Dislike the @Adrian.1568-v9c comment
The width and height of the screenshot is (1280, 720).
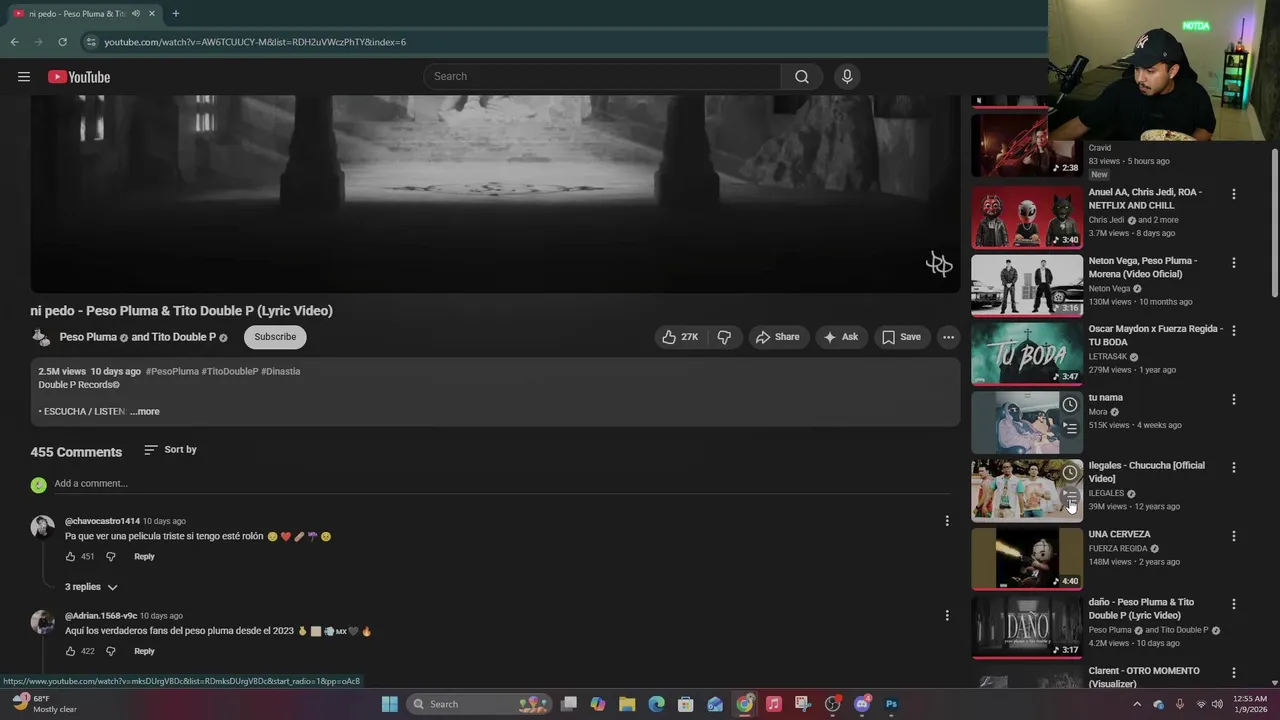[111, 652]
